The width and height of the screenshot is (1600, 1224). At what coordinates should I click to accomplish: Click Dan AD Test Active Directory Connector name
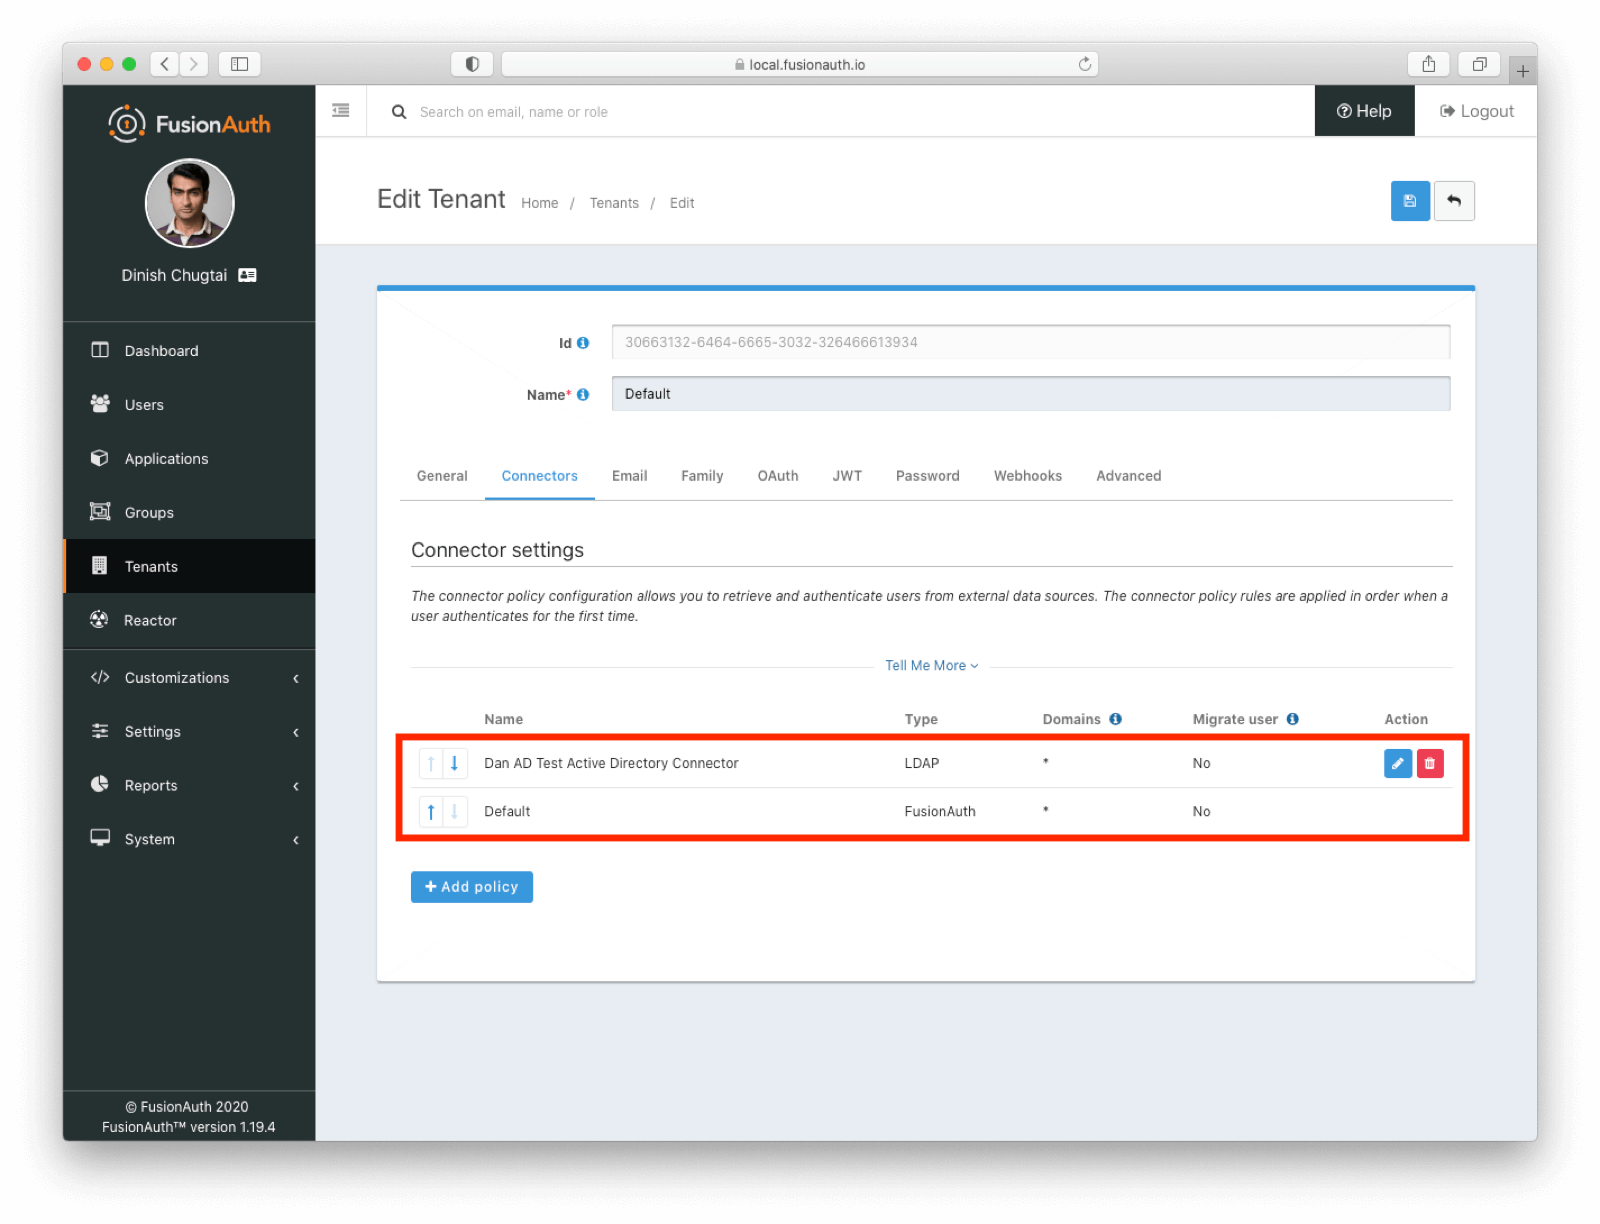pos(611,763)
